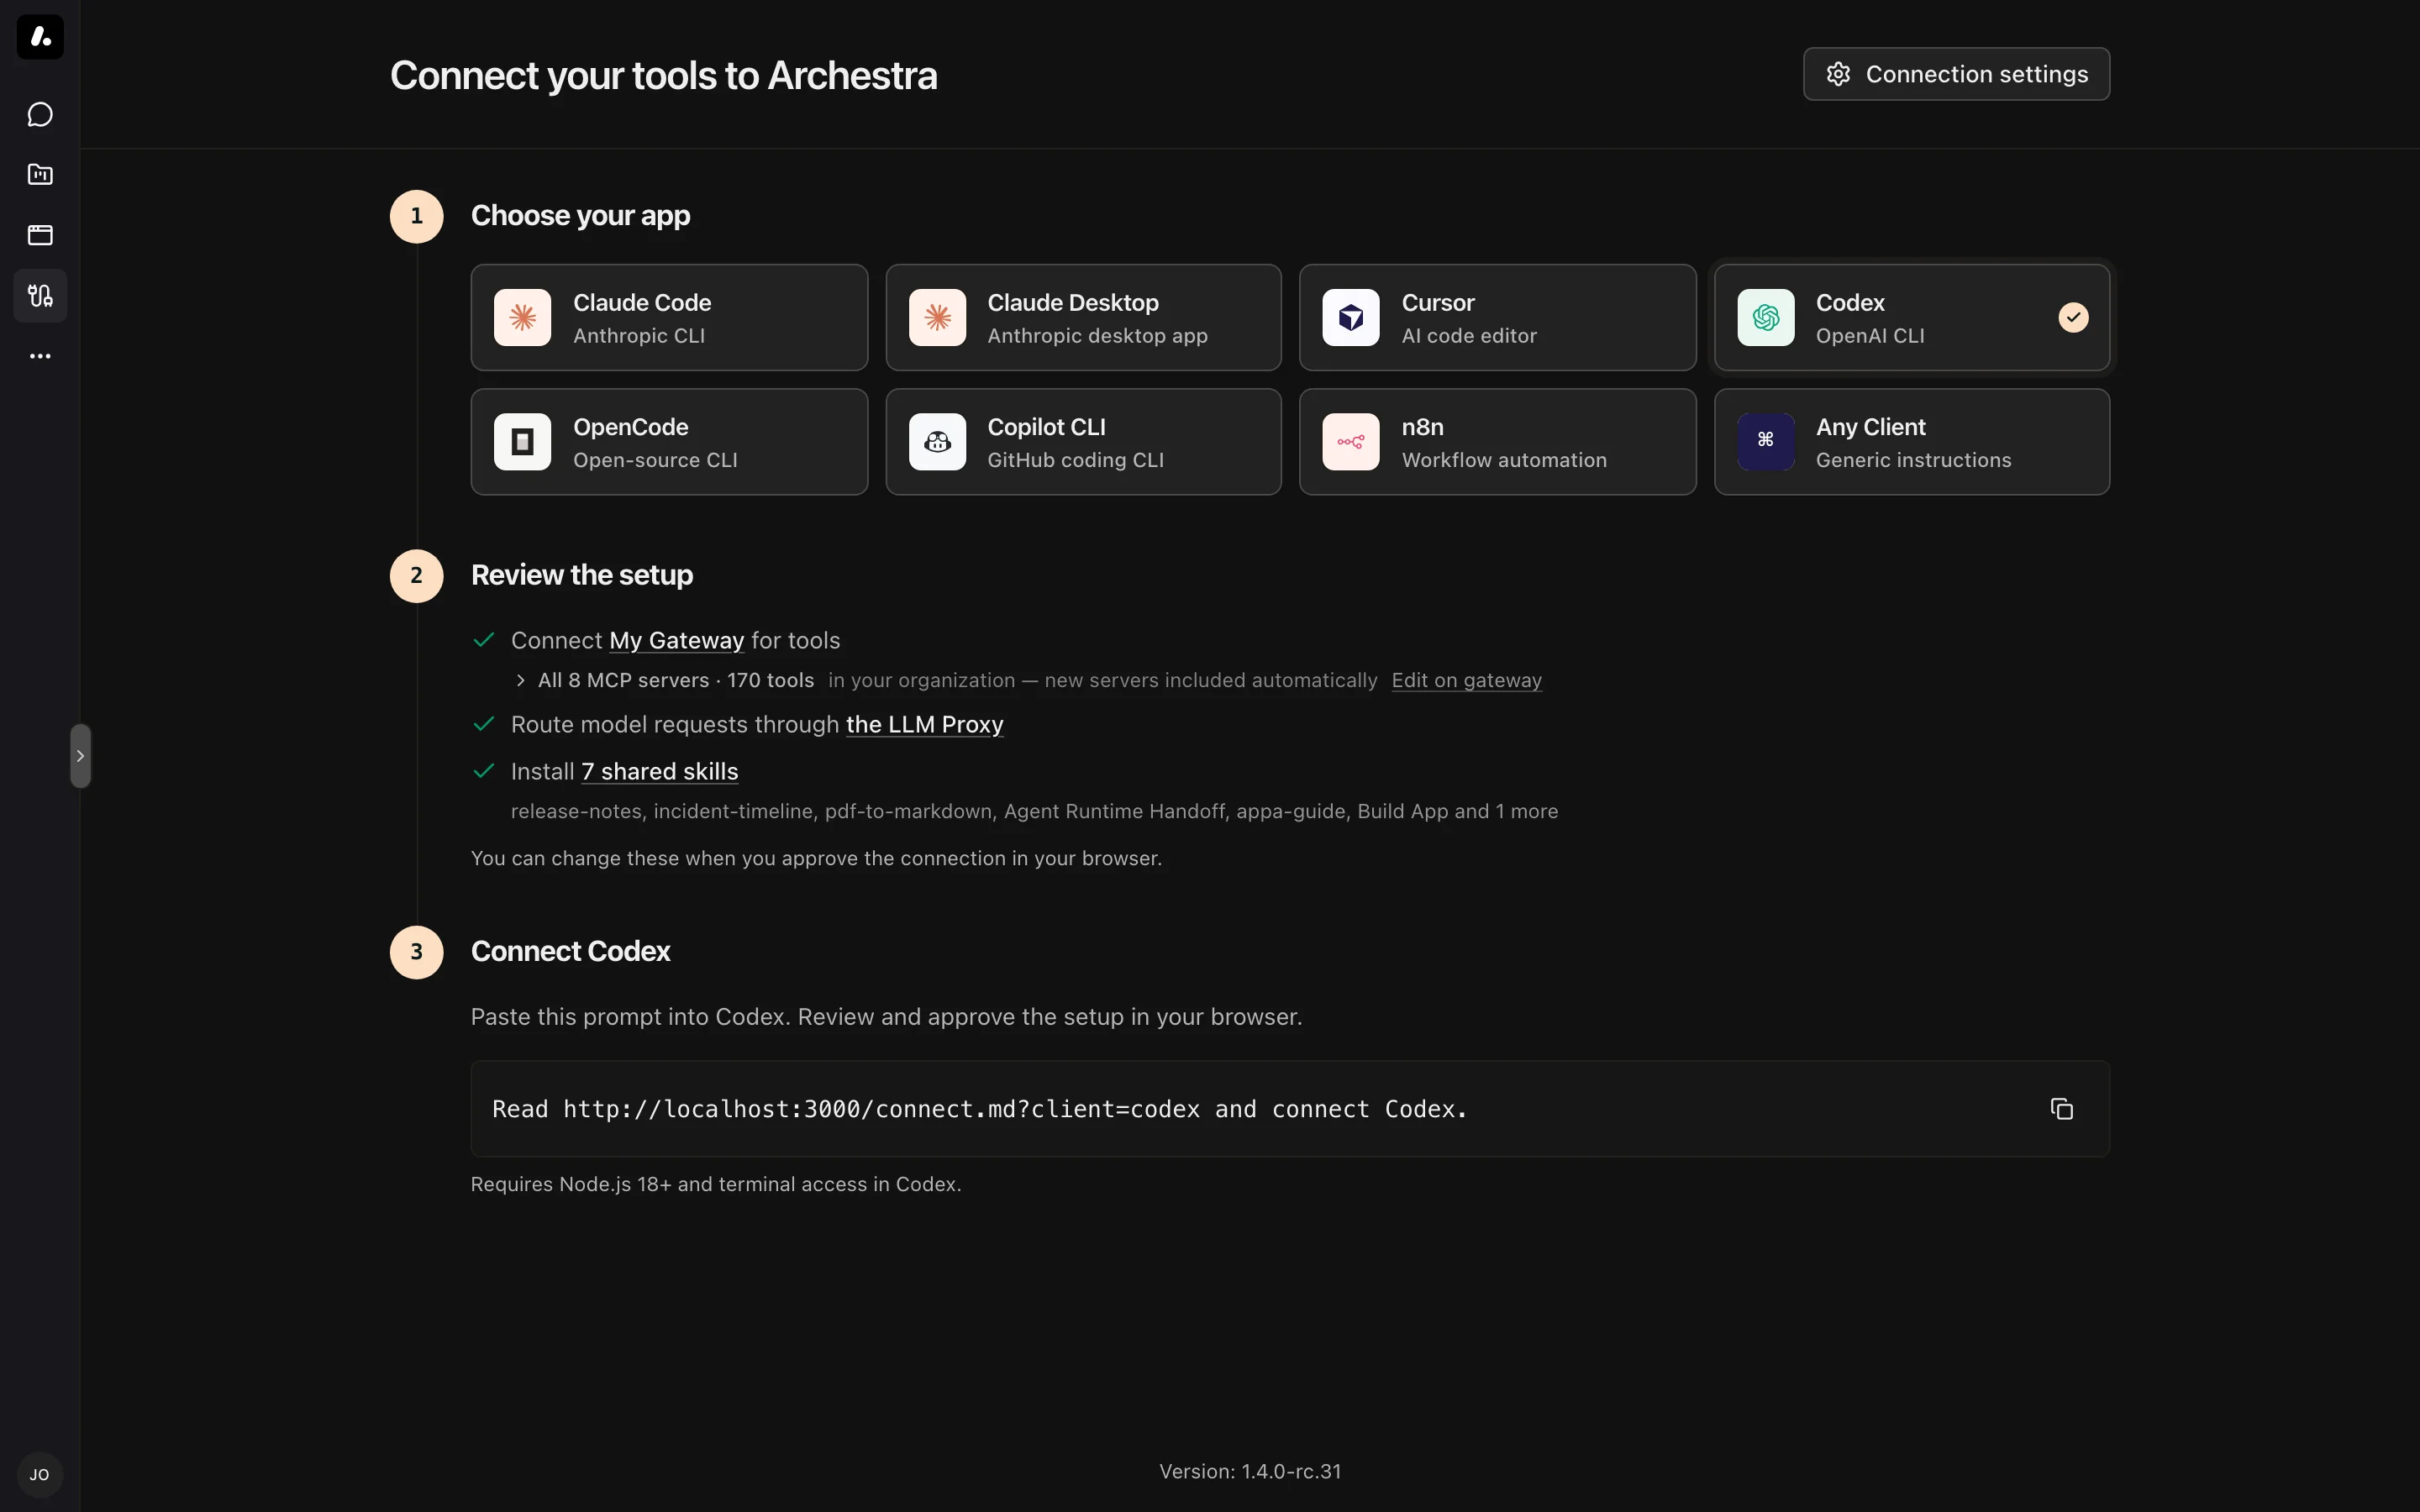Expand the All 8 MCP servers chevron
This screenshot has height=1512, width=2420.
[x=520, y=680]
